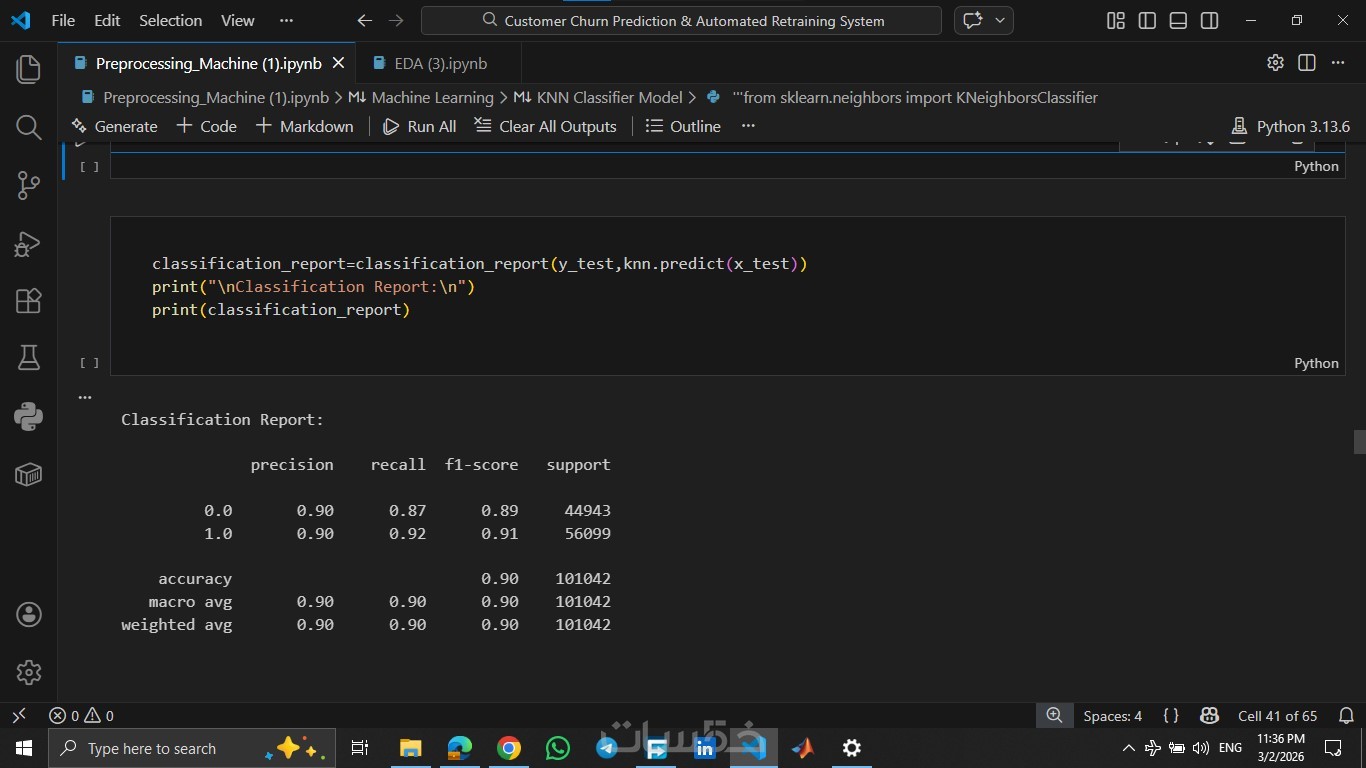Toggle the primary side bar layout button

click(x=1147, y=21)
